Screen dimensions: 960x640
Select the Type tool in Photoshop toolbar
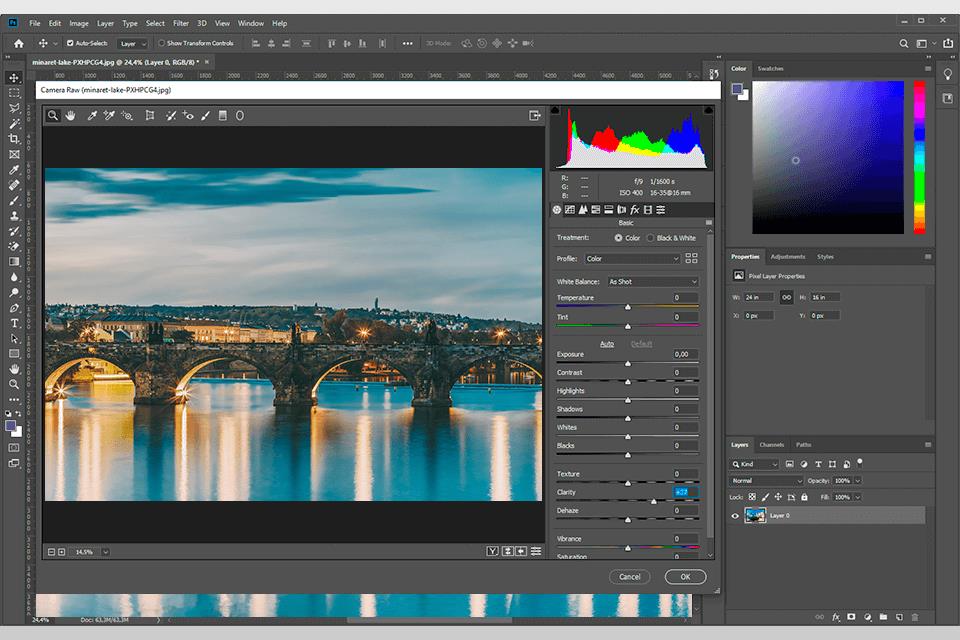tap(14, 323)
